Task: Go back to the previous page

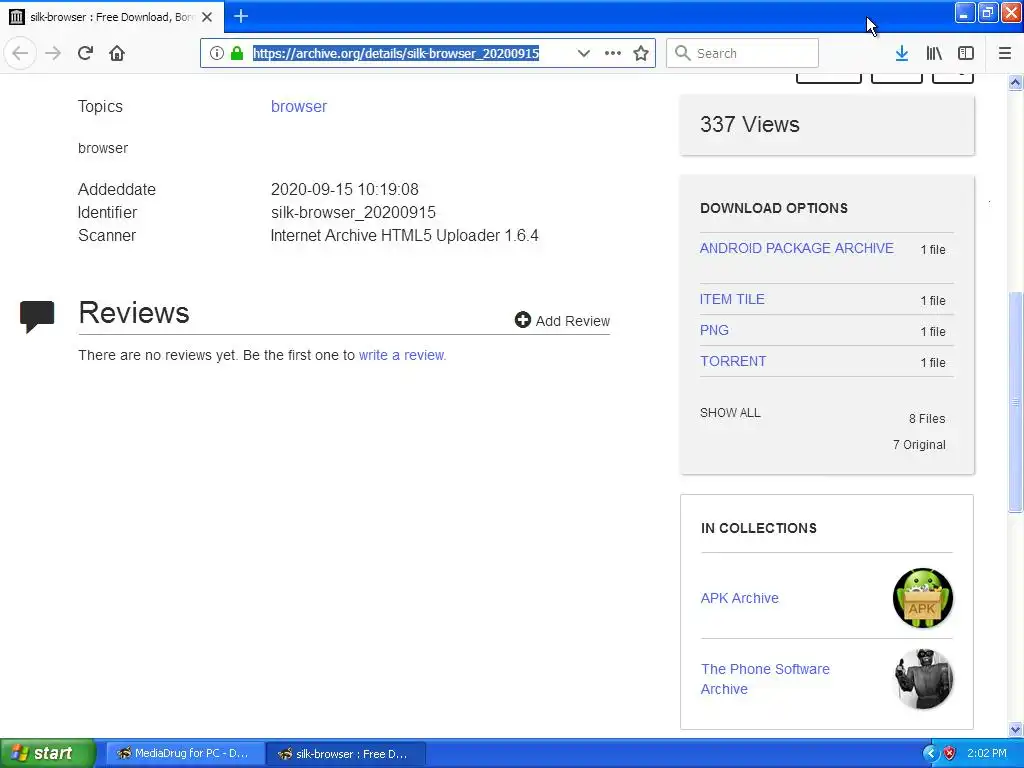Action: click(x=20, y=53)
